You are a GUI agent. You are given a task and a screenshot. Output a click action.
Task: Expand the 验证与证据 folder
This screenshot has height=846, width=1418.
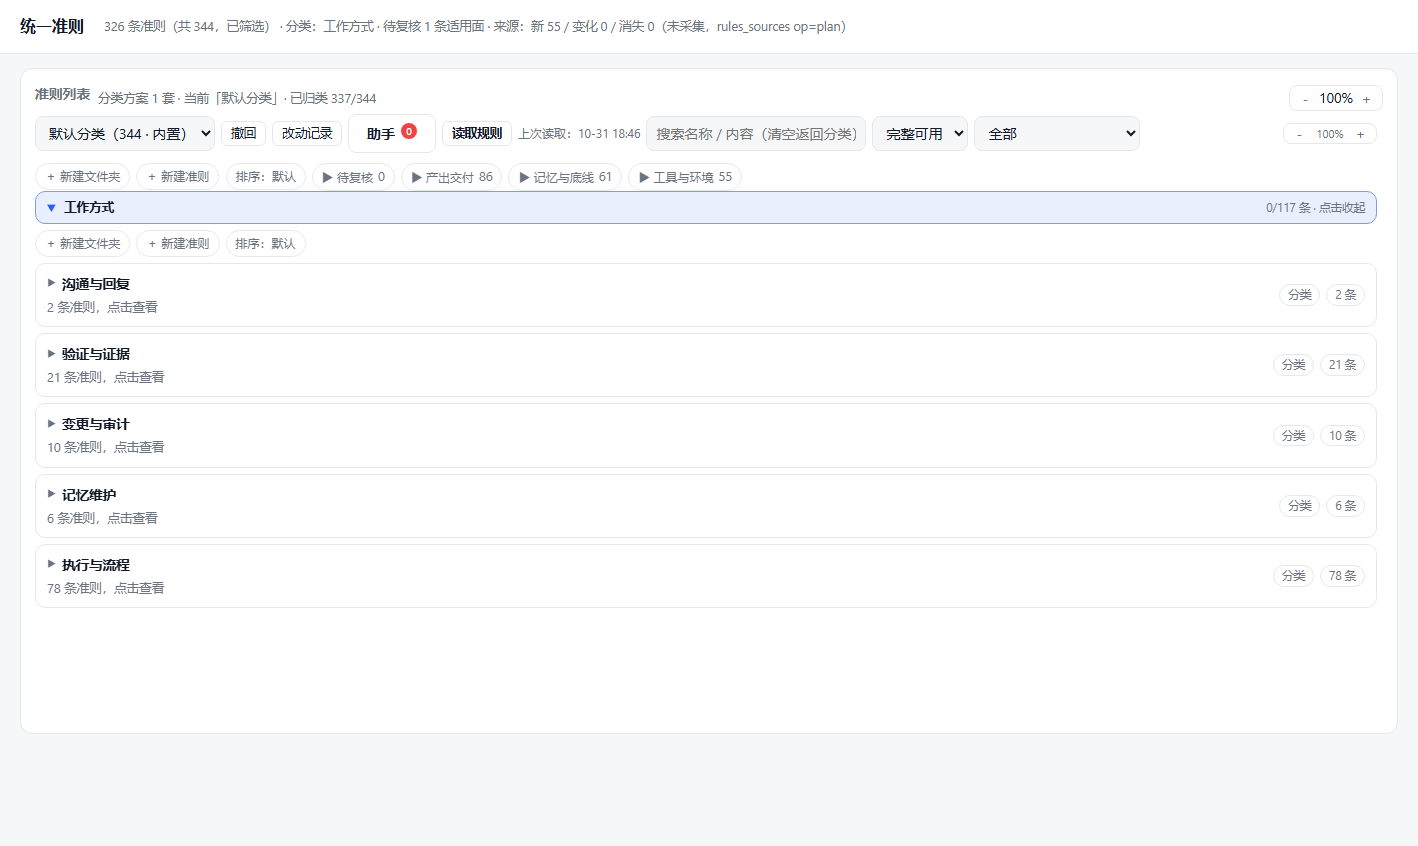pyautogui.click(x=706, y=365)
